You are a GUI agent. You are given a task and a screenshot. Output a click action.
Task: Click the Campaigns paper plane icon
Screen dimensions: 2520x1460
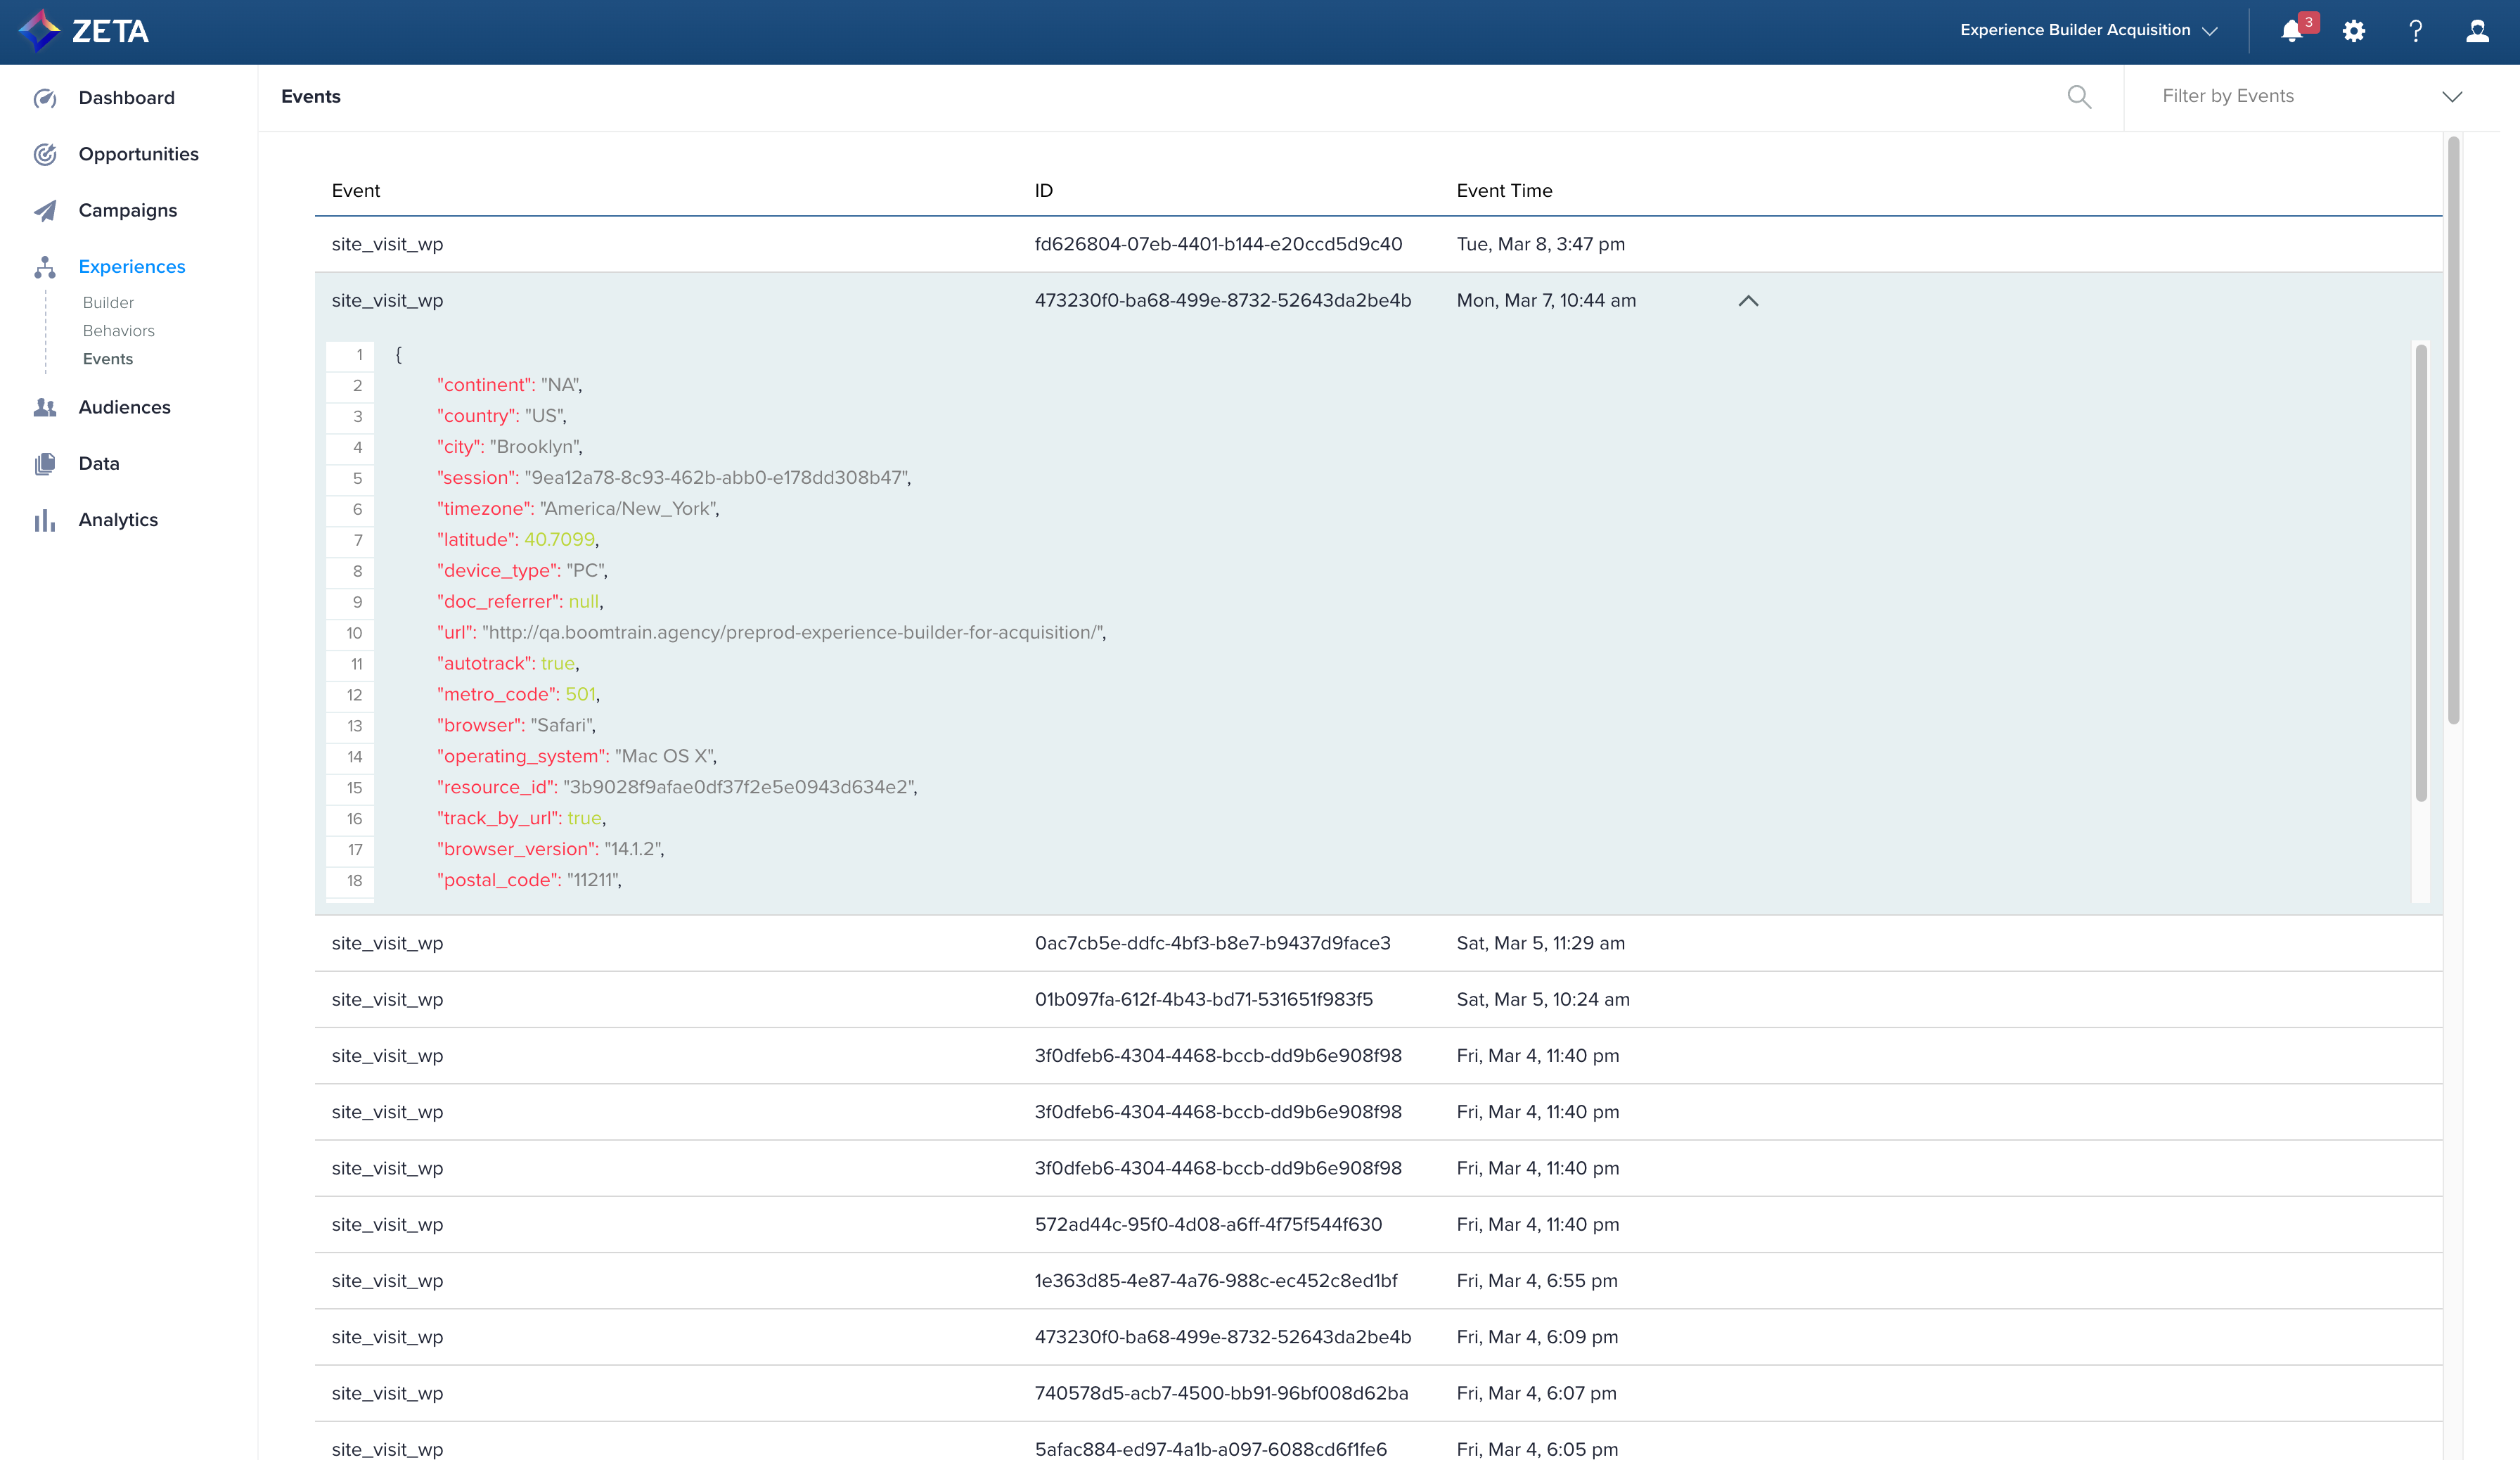(45, 211)
